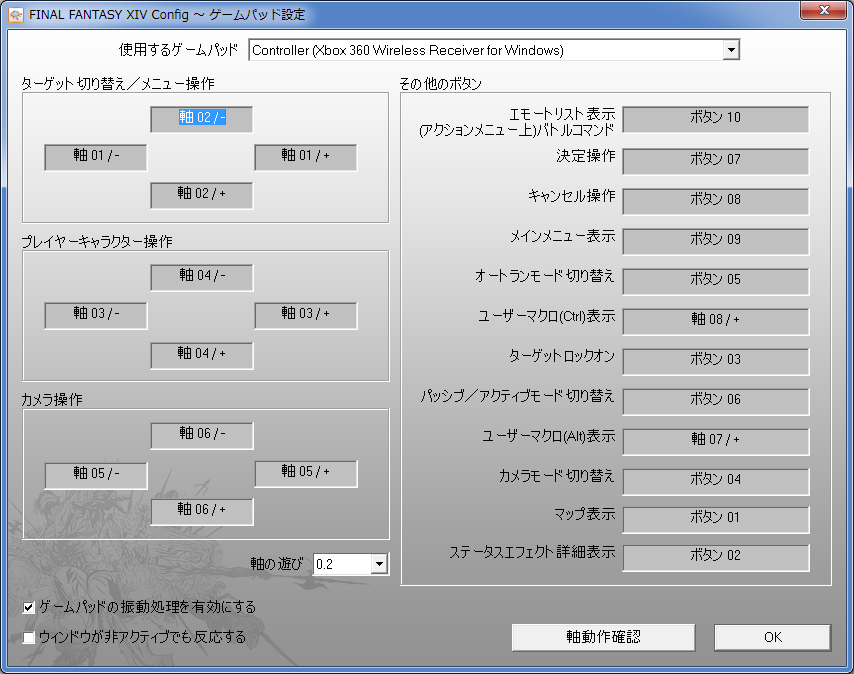Image resolution: width=854 pixels, height=674 pixels.
Task: Set パッシブ/アクティブモード binding ボタン 06
Action: pos(715,401)
